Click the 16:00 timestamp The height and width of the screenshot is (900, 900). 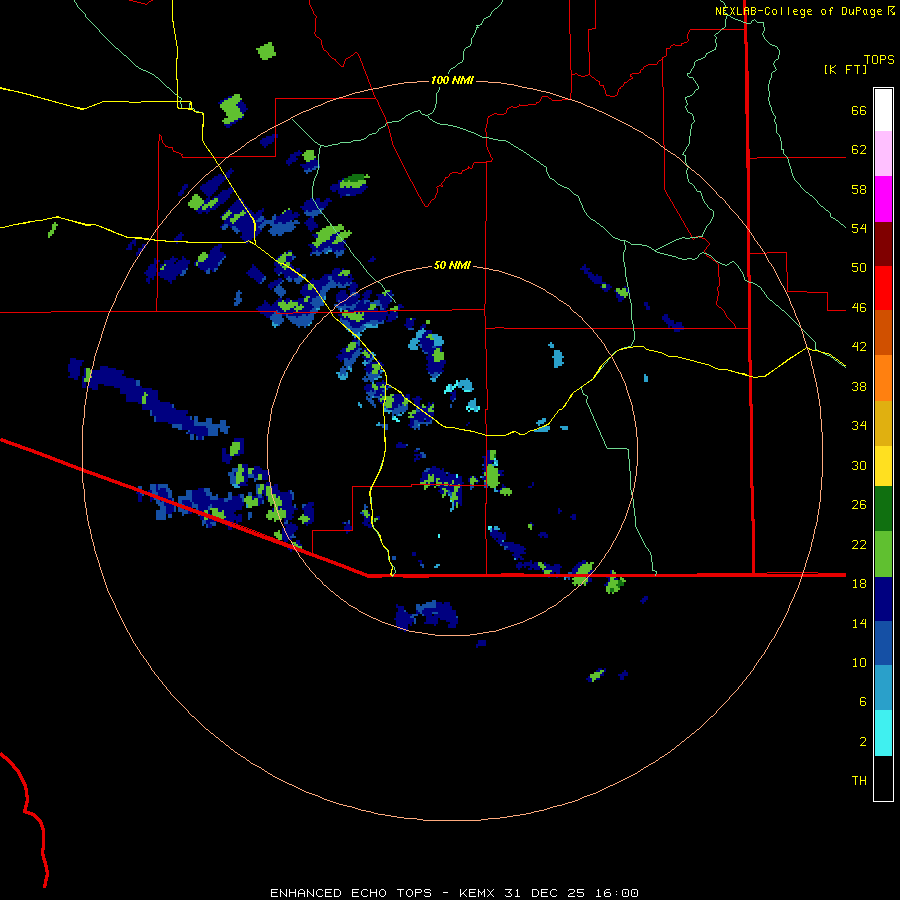click(x=616, y=893)
